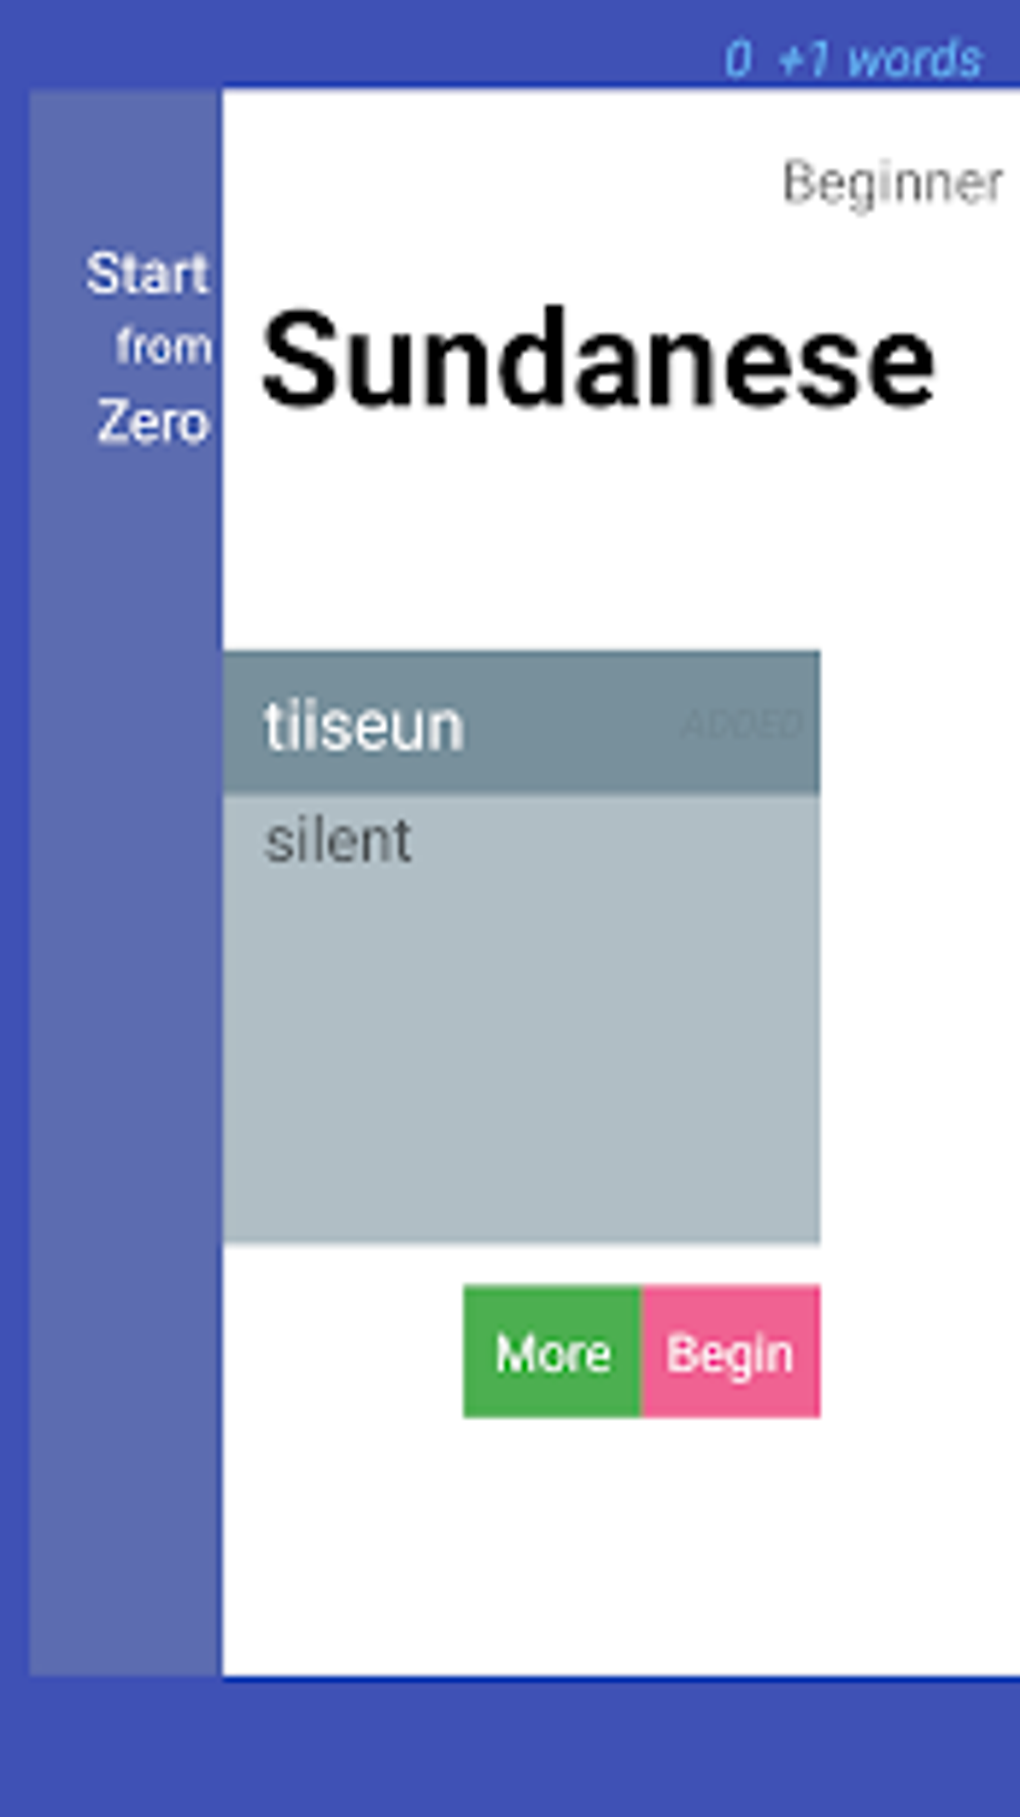The image size is (1020, 1817).
Task: Click the '0' word count number
Action: coord(738,59)
